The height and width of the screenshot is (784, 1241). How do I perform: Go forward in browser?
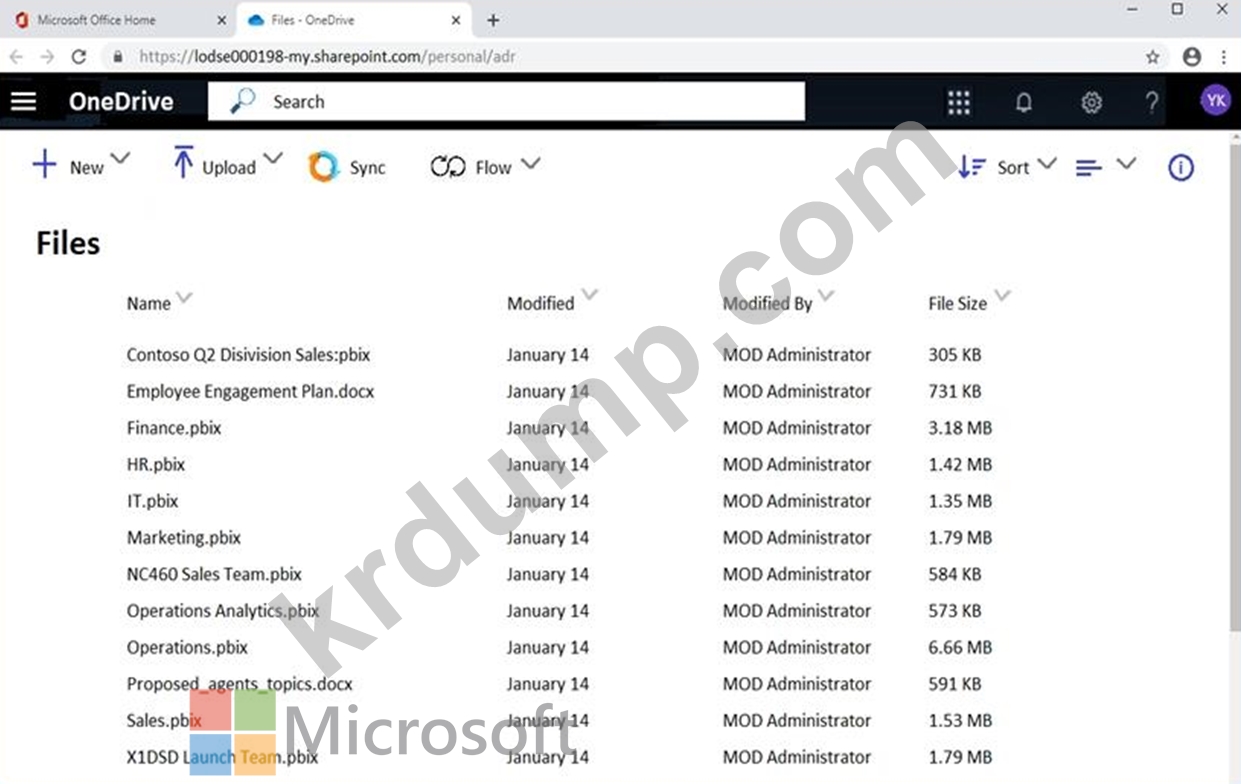point(47,57)
